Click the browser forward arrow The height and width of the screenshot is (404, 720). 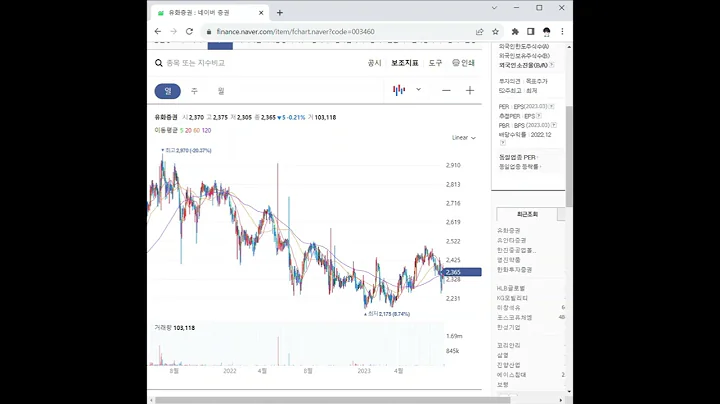(174, 31)
